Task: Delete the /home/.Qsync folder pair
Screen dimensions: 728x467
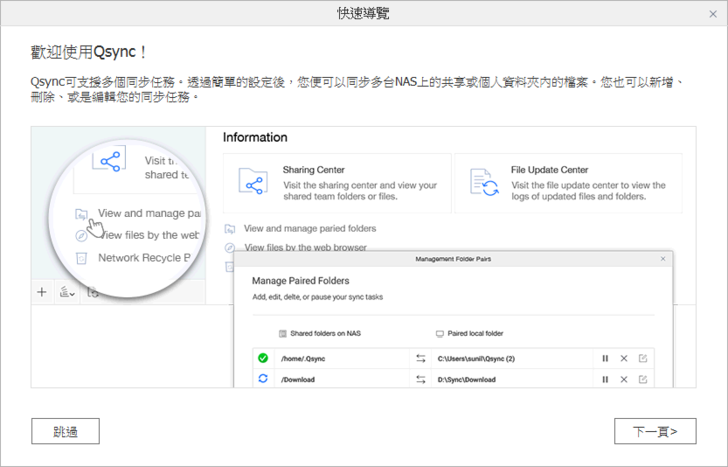Action: (624, 358)
